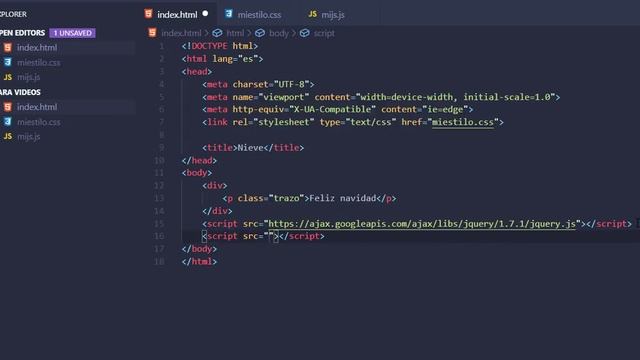The width and height of the screenshot is (640, 360).
Task: Click the script breadcrumb segment
Action: click(x=324, y=33)
